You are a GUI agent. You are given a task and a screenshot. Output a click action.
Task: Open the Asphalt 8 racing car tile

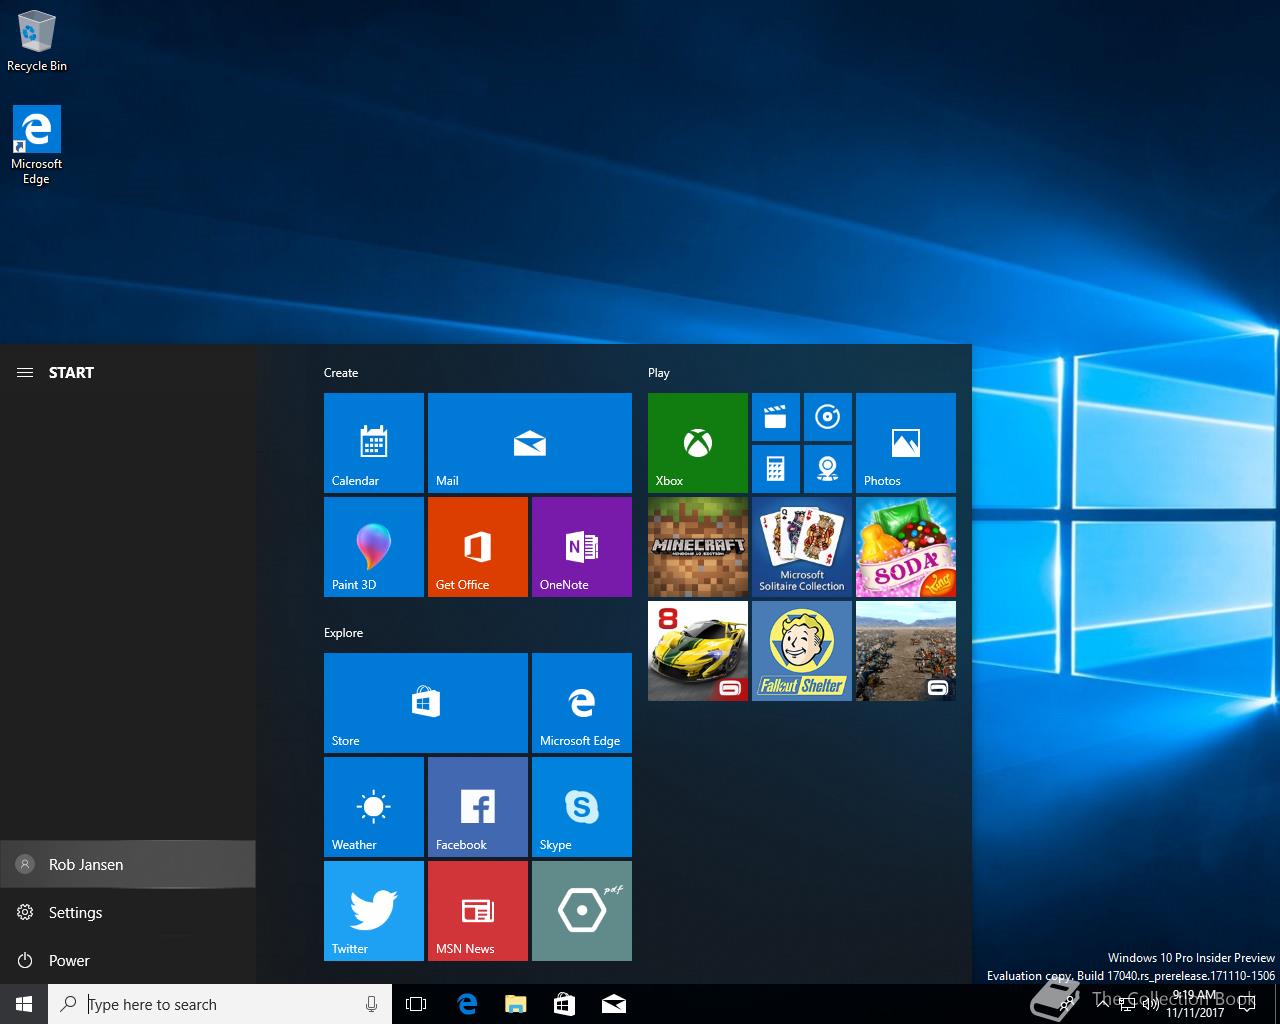[x=698, y=651]
